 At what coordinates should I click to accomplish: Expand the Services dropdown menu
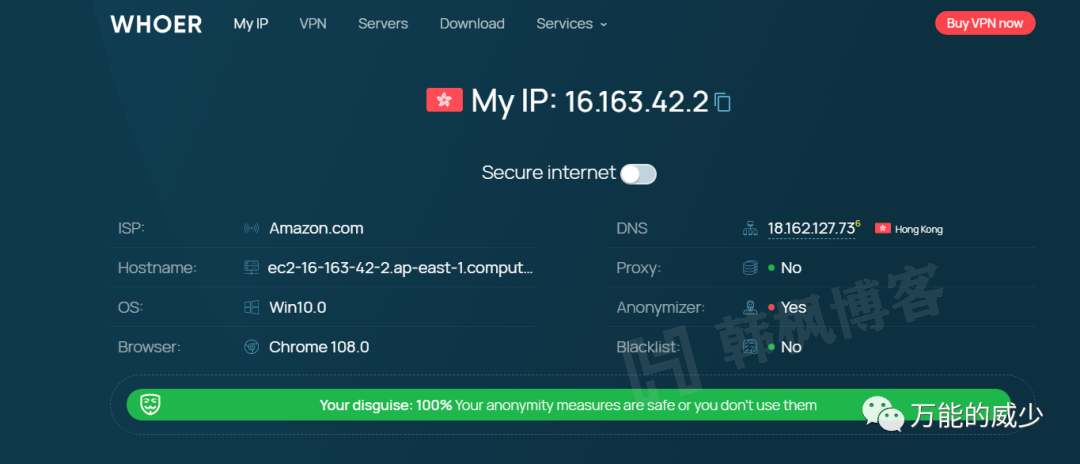pos(571,24)
